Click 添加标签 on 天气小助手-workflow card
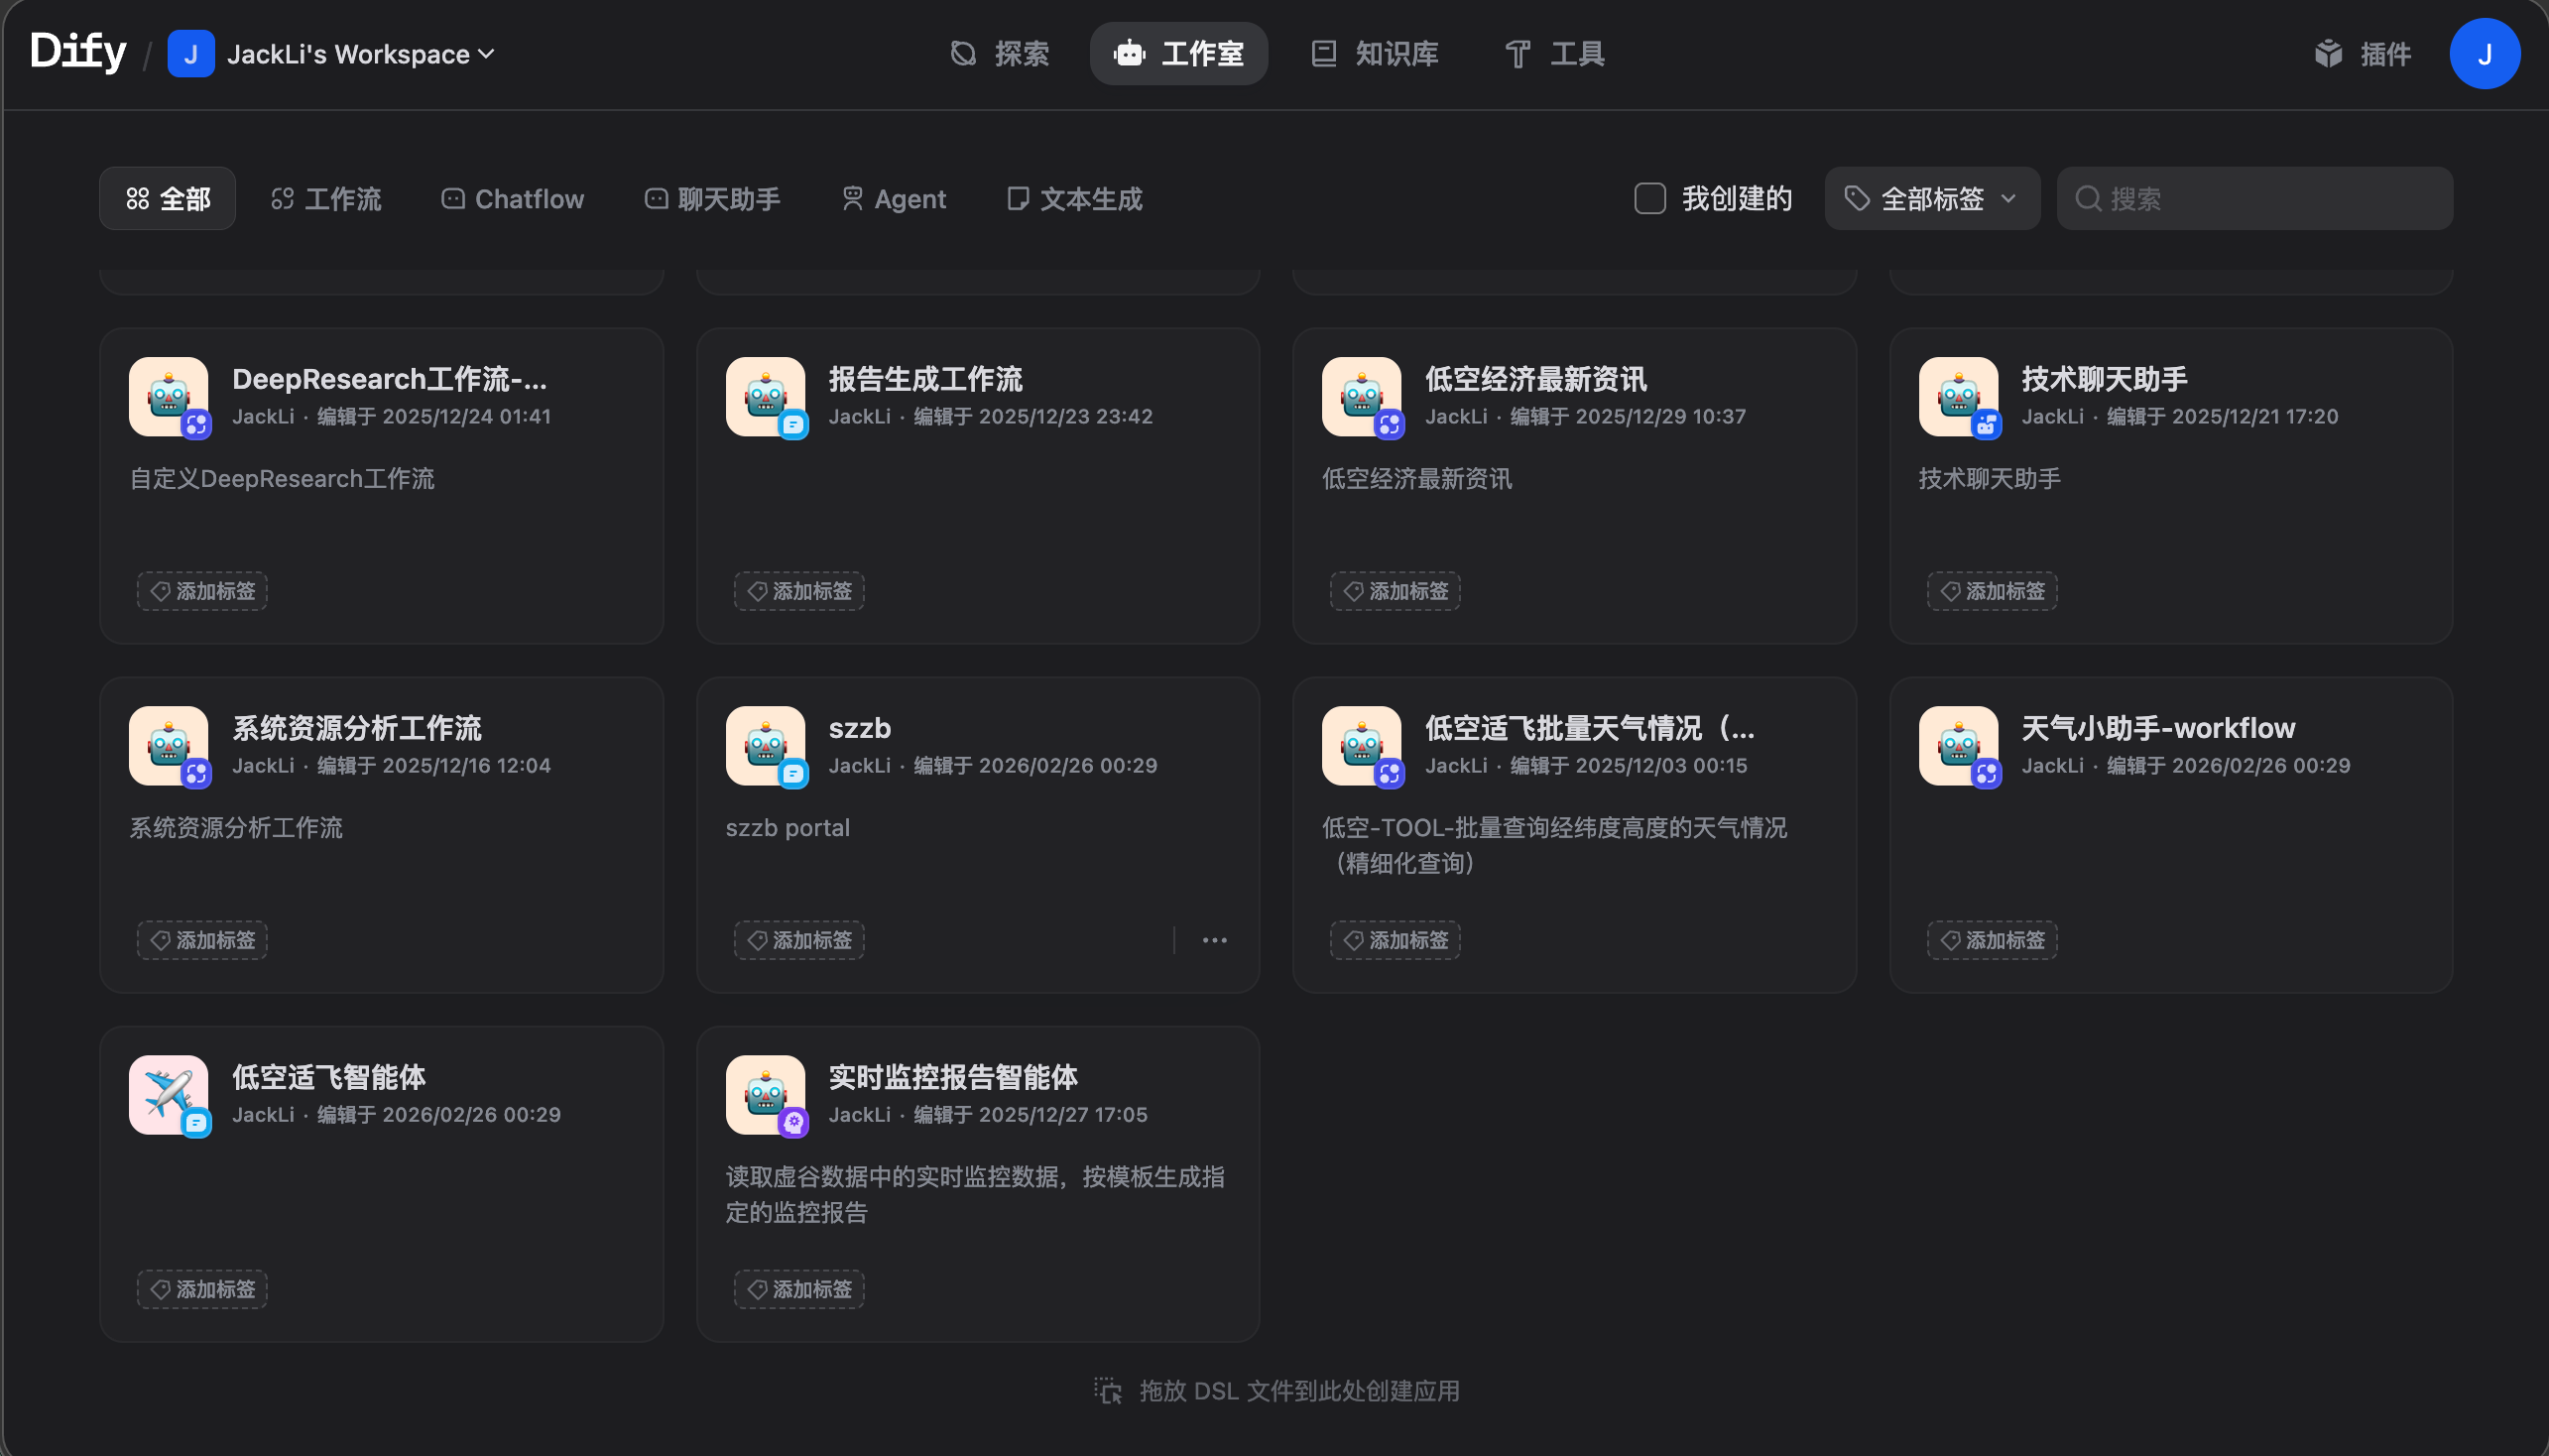The height and width of the screenshot is (1456, 2549). pyautogui.click(x=1991, y=940)
